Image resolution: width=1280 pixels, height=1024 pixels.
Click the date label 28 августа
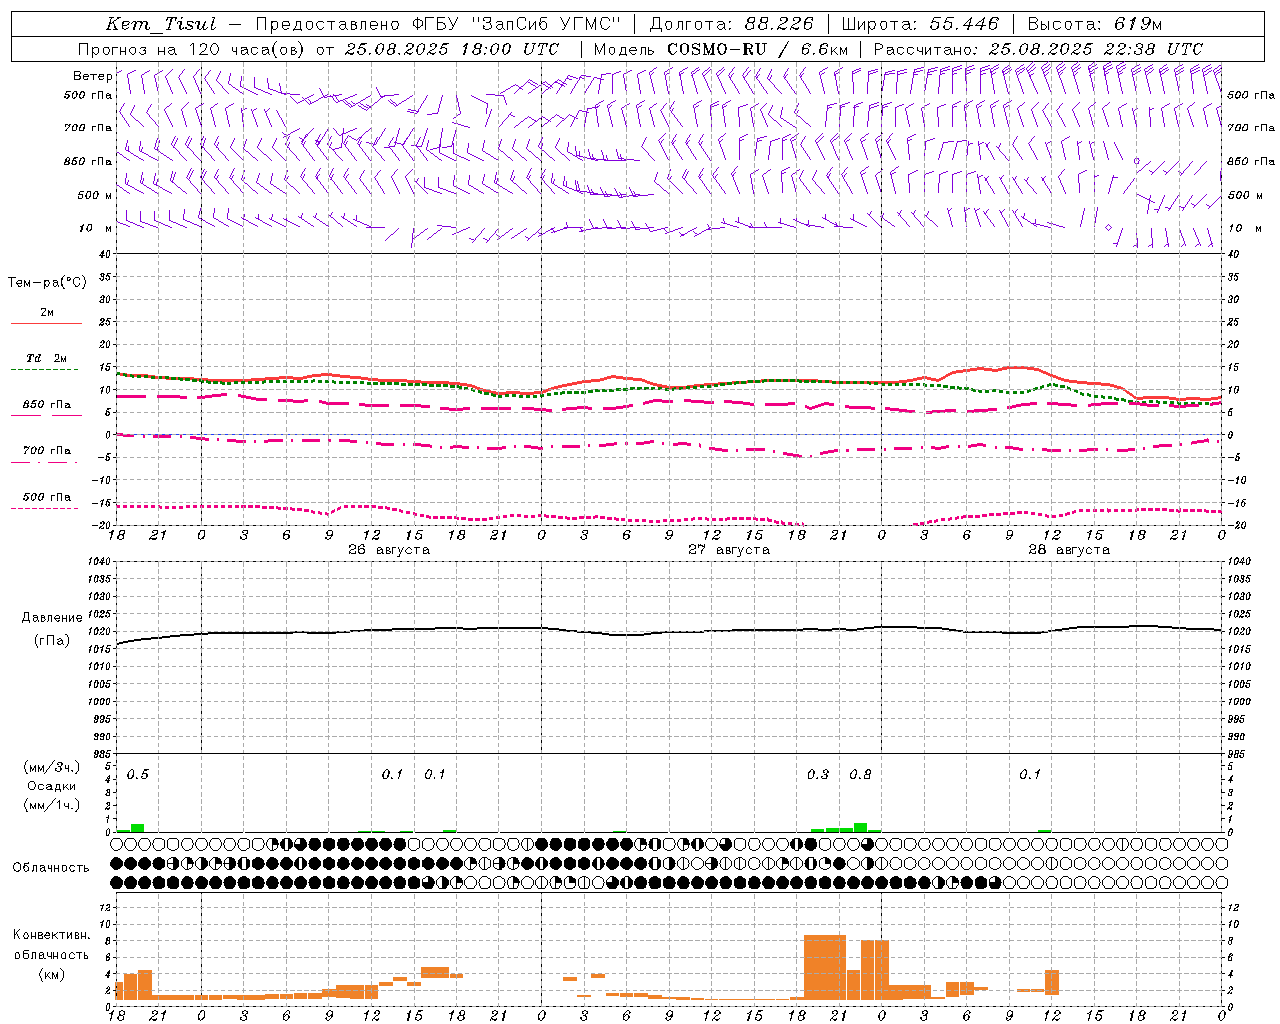tap(1069, 550)
